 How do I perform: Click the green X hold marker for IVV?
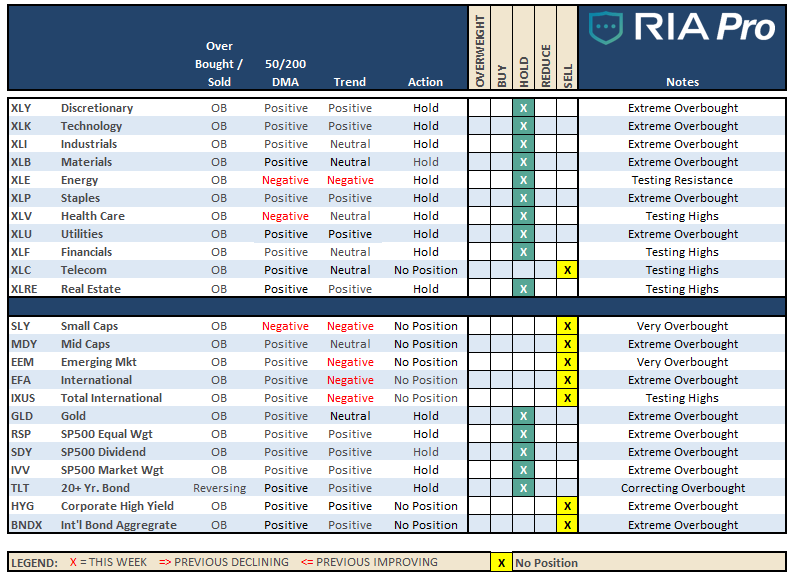(523, 470)
